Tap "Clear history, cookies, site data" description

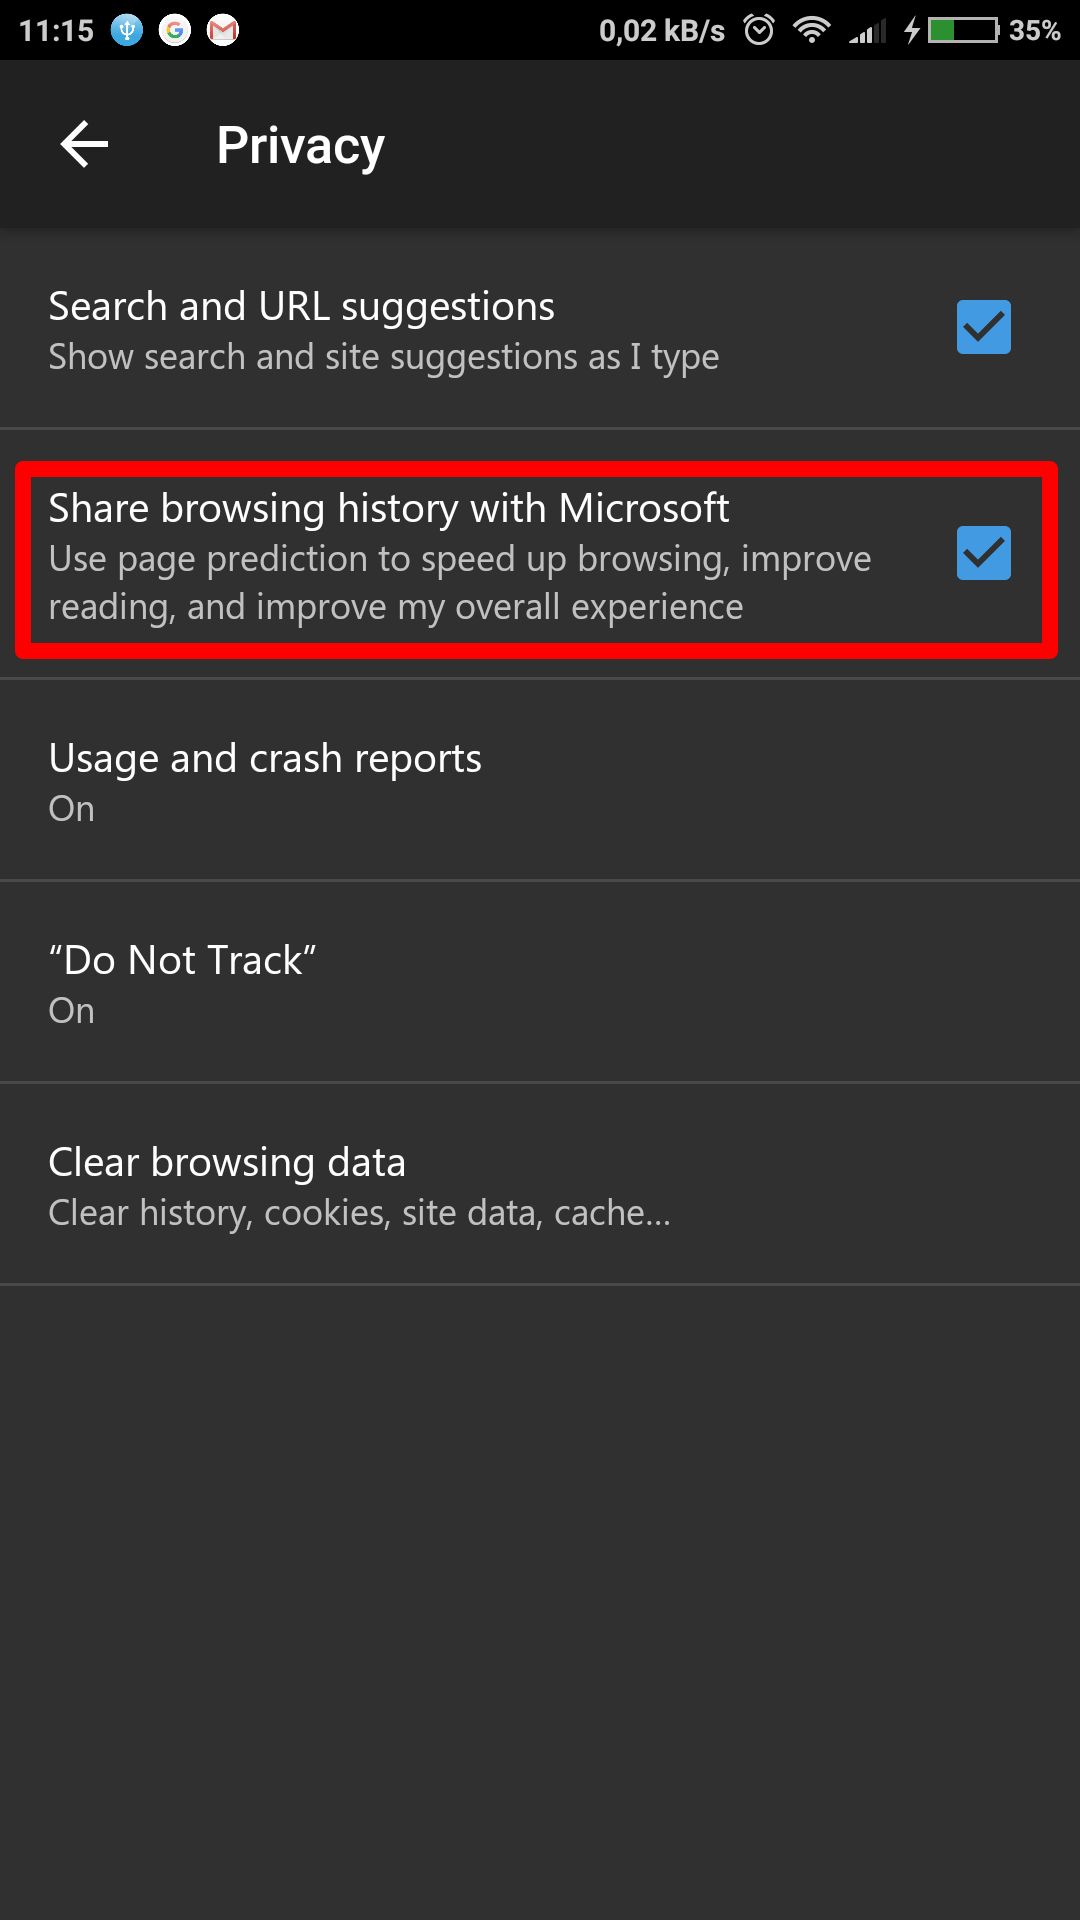tap(359, 1213)
